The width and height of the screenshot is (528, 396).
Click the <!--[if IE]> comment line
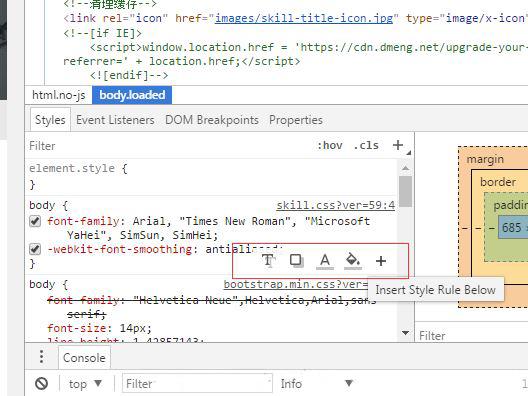103,33
